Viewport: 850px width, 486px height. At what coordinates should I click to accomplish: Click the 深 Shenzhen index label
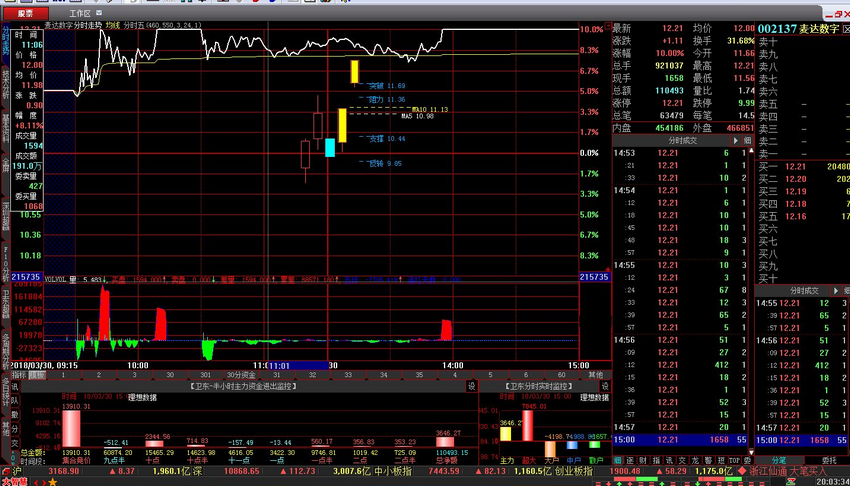click(x=198, y=471)
